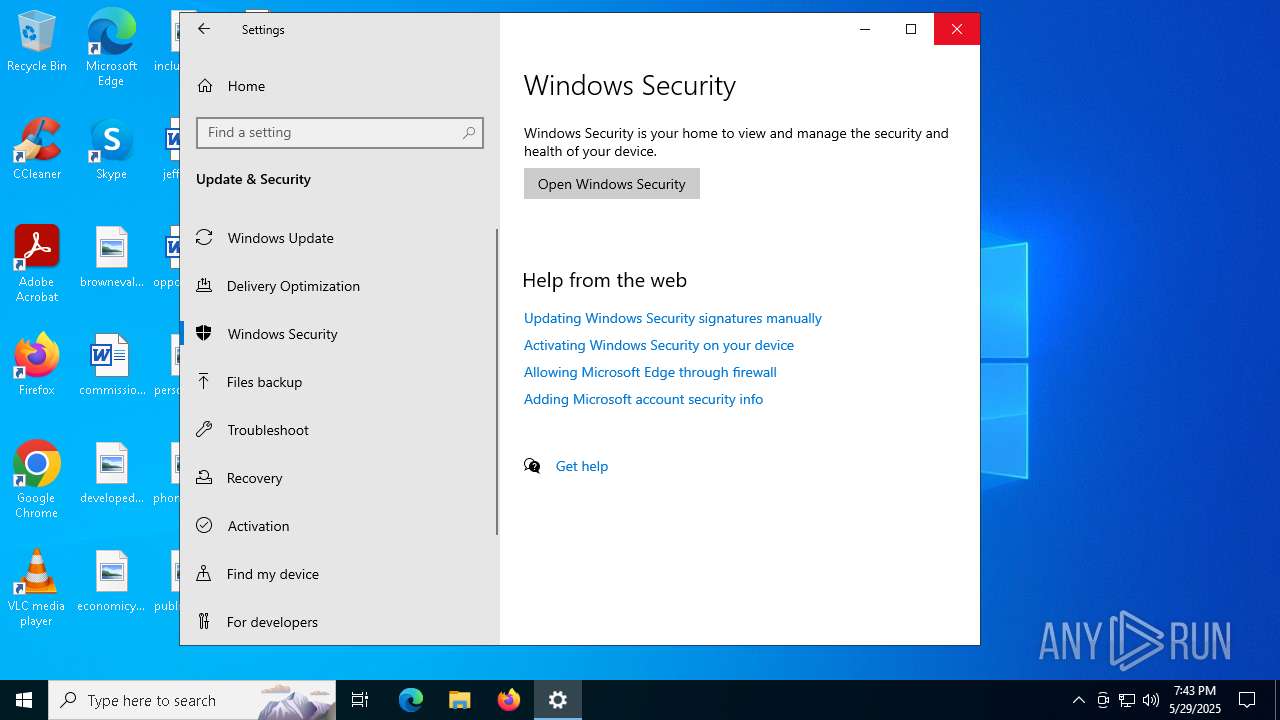Click the Settings sidebar scrollbar
Viewport: 1280px width, 720px height.
pos(497,382)
